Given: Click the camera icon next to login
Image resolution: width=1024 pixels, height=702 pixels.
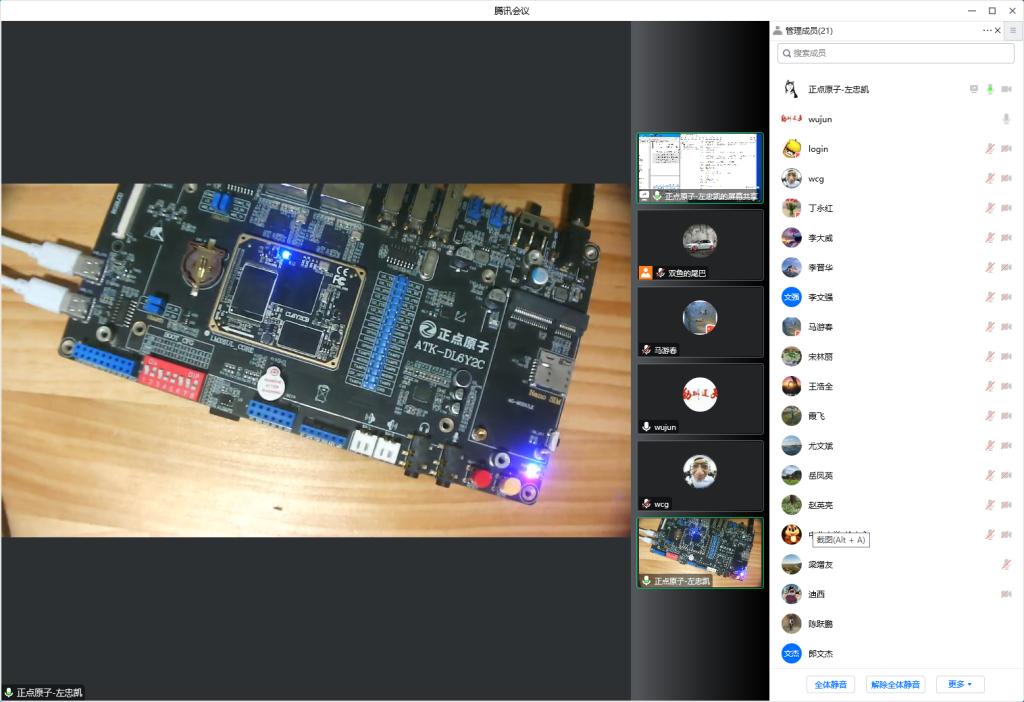Looking at the screenshot, I should click(1006, 149).
